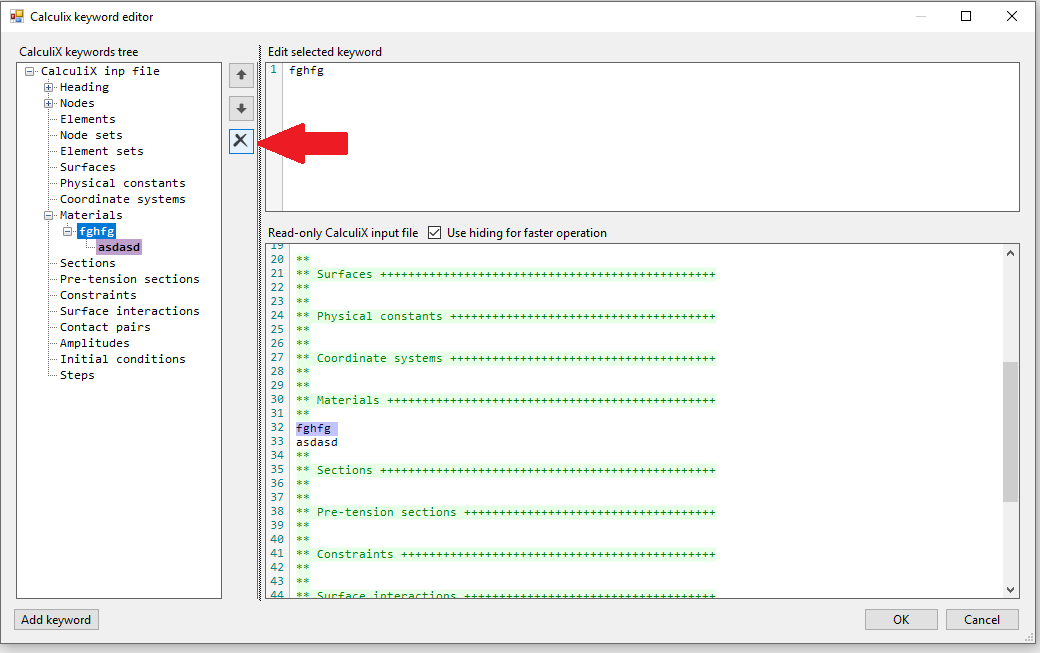Select Elements in the keywords tree
The image size is (1040, 653).
(x=88, y=119)
